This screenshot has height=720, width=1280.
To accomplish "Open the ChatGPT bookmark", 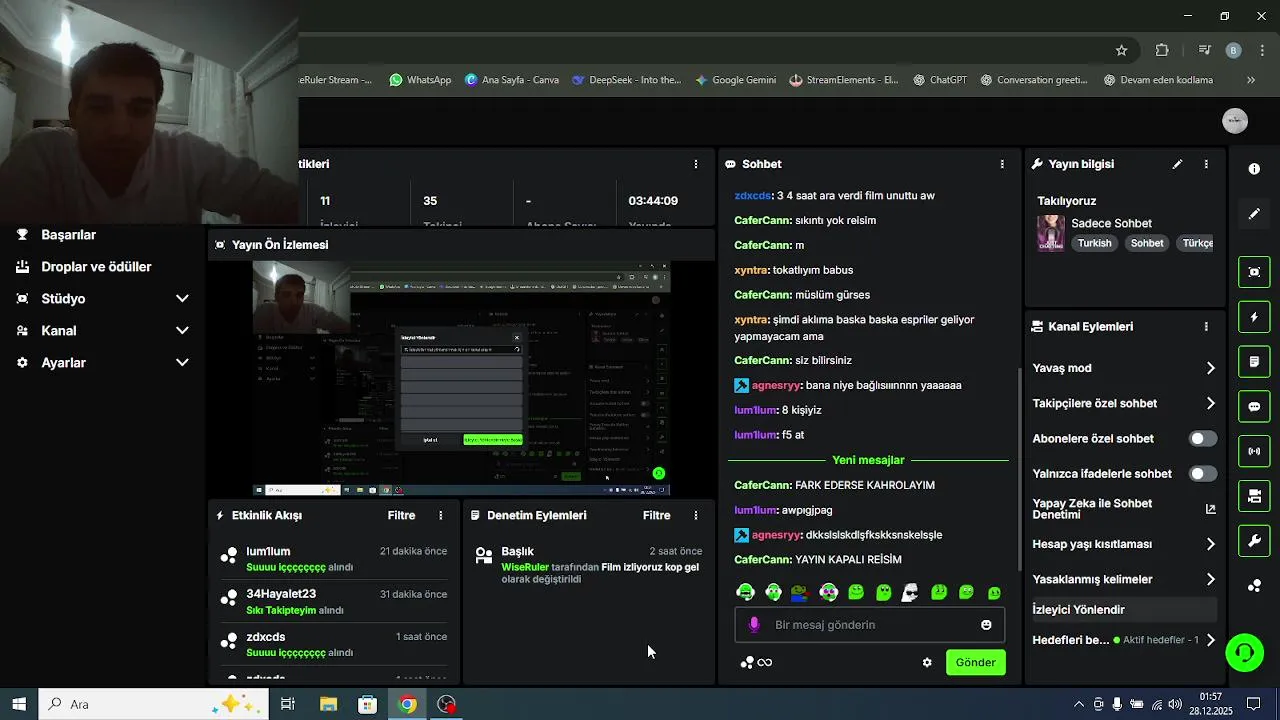I will click(x=939, y=80).
